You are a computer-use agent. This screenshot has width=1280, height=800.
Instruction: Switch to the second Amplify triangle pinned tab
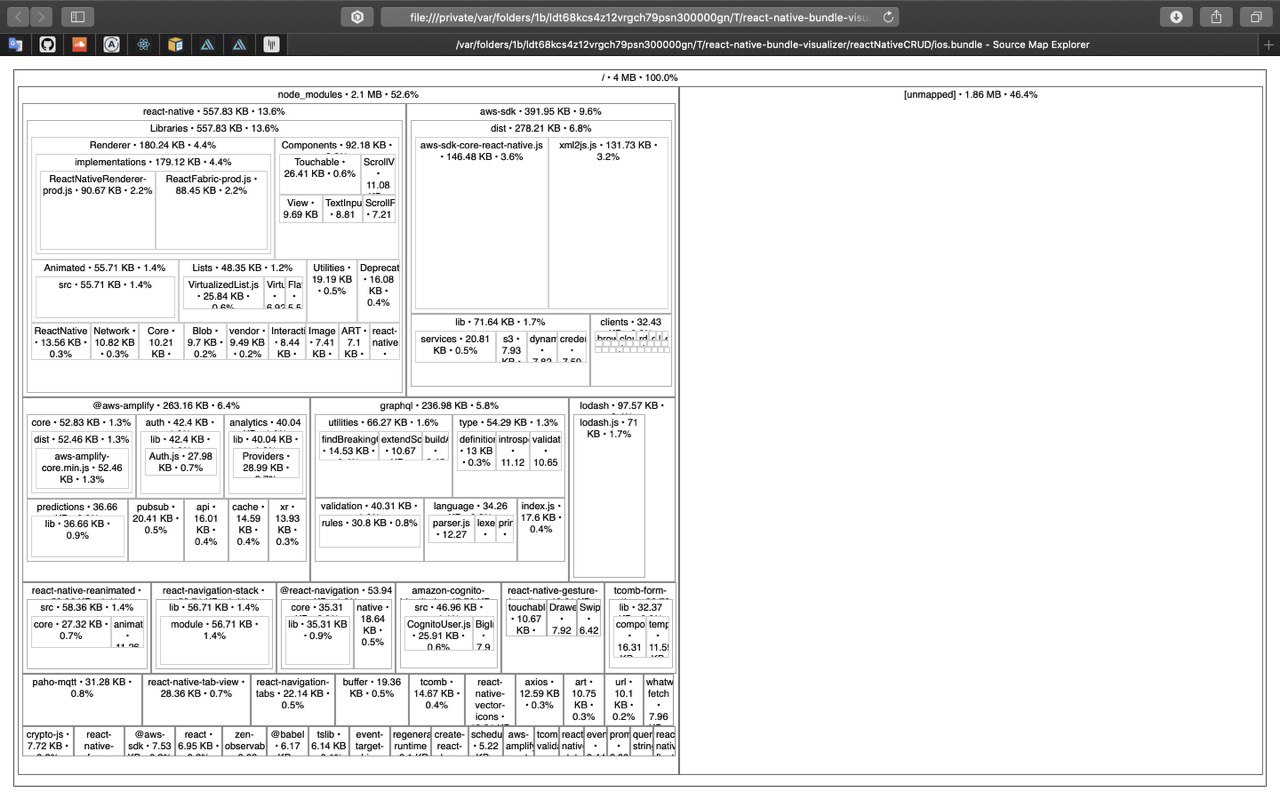239,44
